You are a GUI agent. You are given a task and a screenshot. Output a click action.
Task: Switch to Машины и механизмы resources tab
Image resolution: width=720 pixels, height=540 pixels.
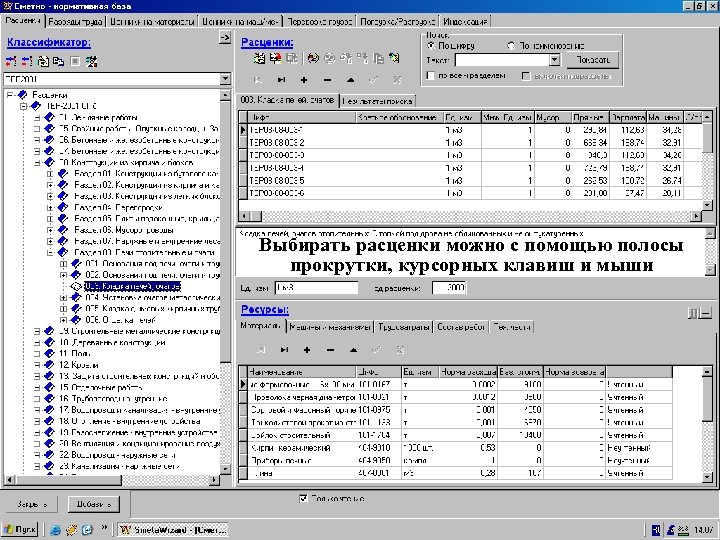pos(330,327)
